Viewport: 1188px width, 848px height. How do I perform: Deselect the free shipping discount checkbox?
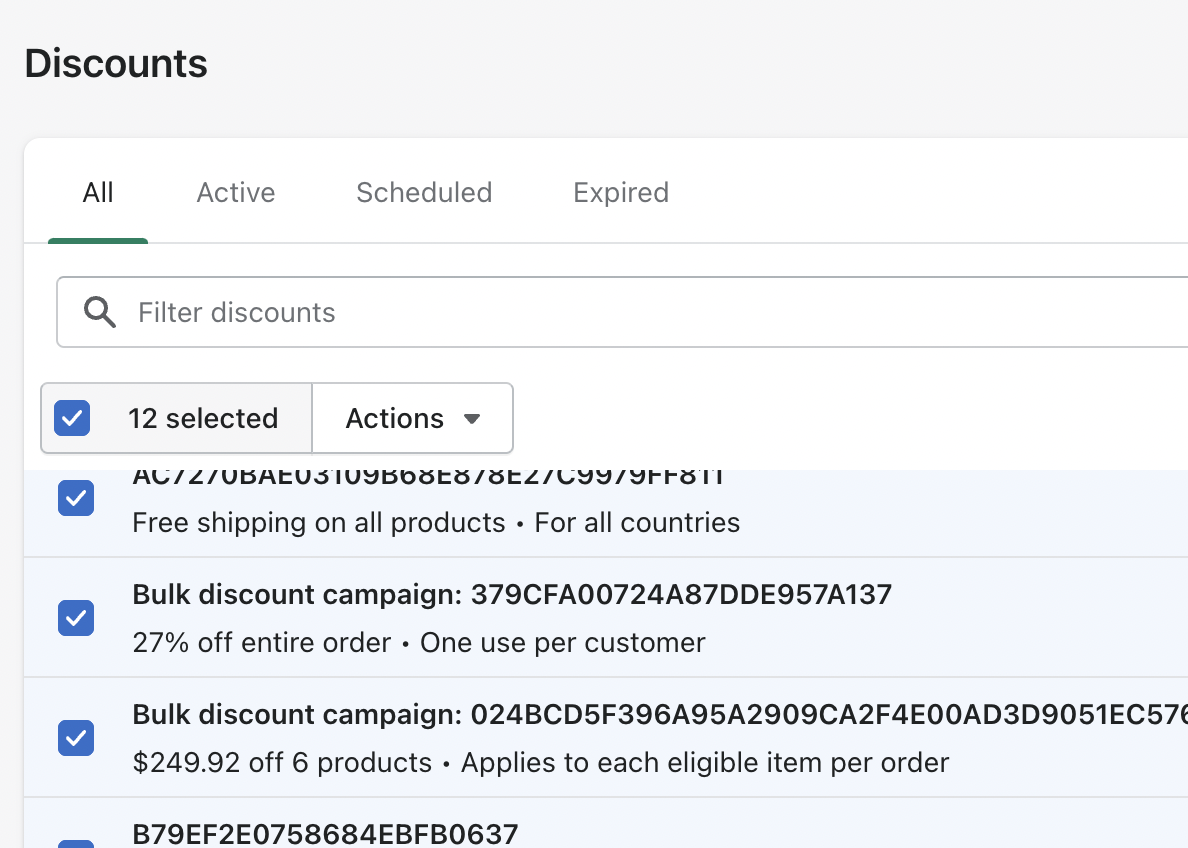76,498
